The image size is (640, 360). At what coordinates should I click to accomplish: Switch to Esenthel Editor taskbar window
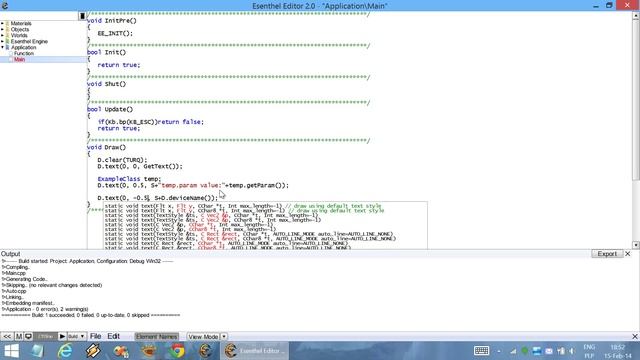coord(254,351)
